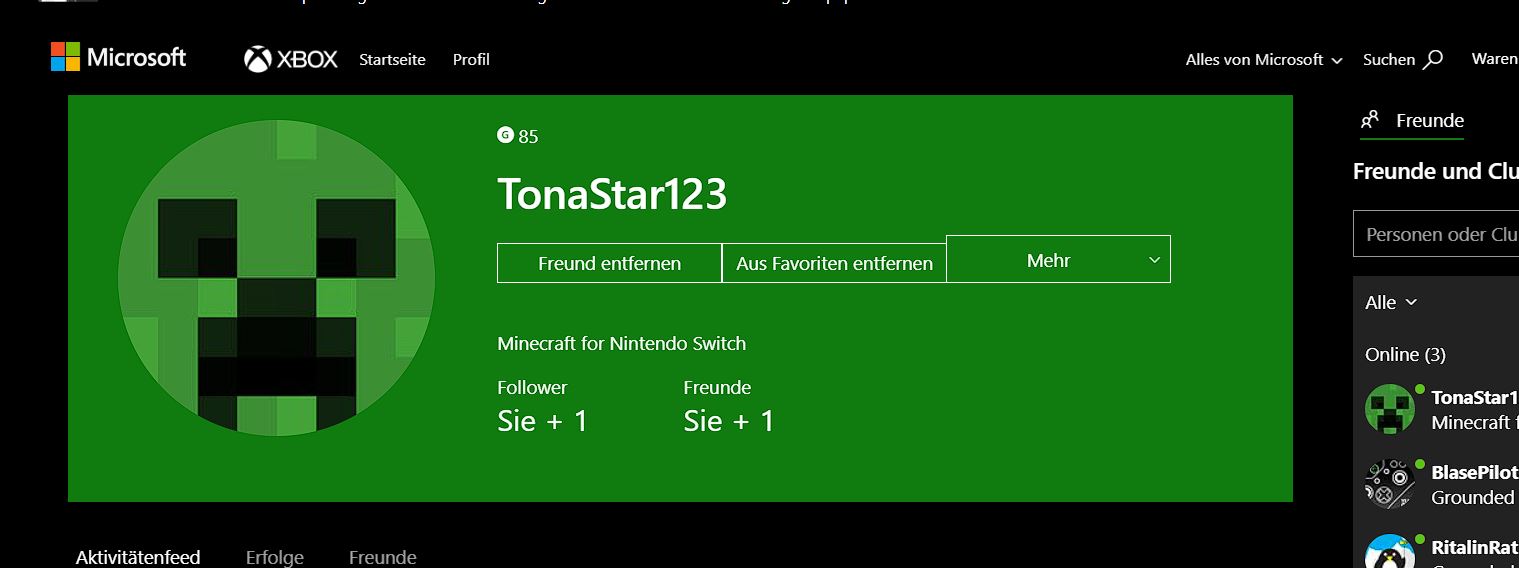Switch to Aktivitätenfeed tab
This screenshot has width=1519, height=568.
point(138,557)
